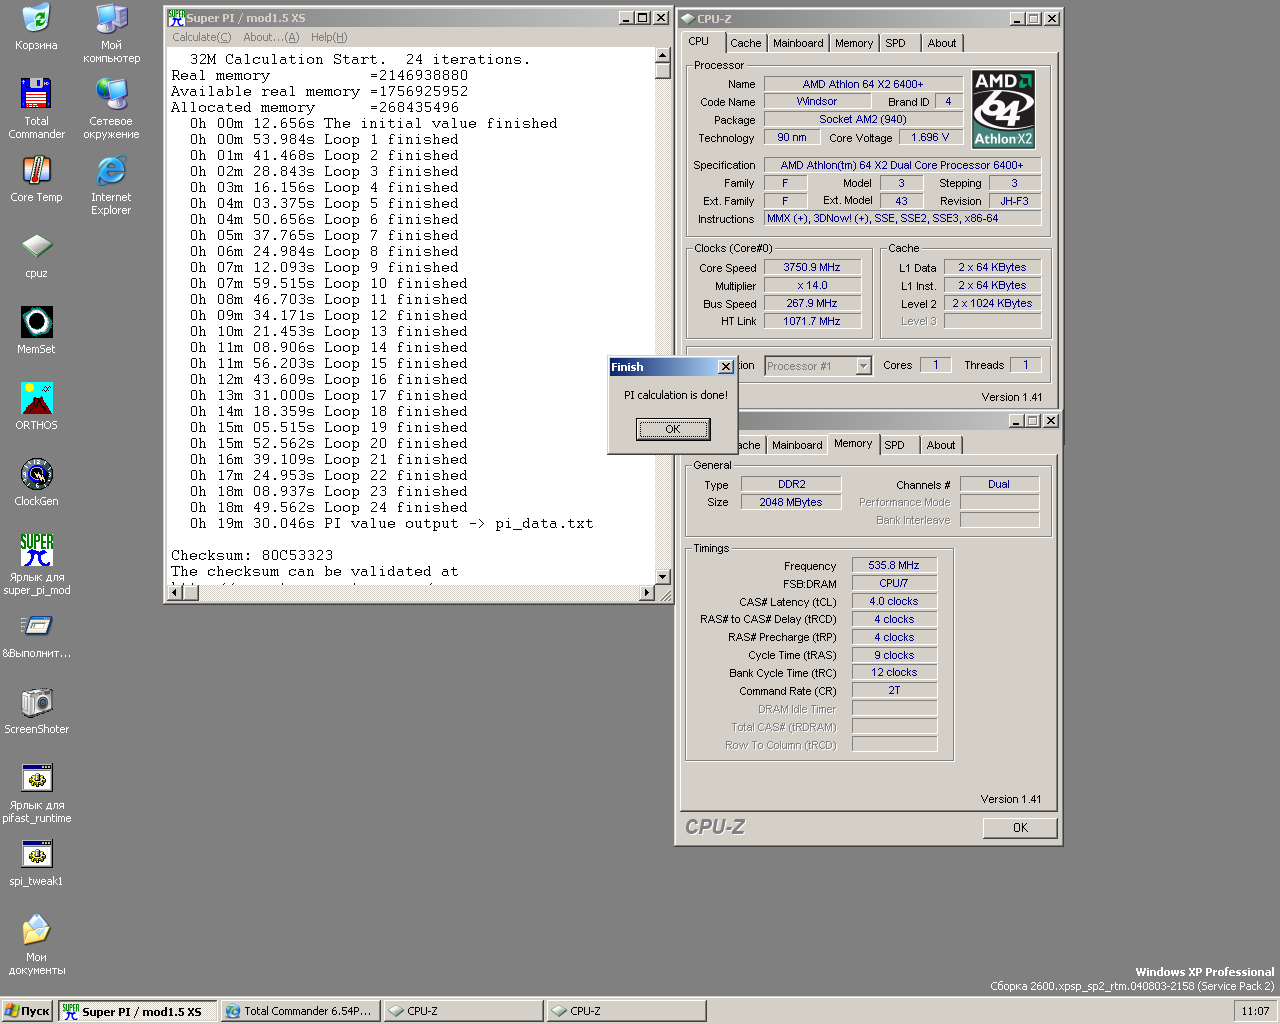Image resolution: width=1280 pixels, height=1024 pixels.
Task: Select Memory tab in lower CPU-Z window
Action: pyautogui.click(x=853, y=443)
